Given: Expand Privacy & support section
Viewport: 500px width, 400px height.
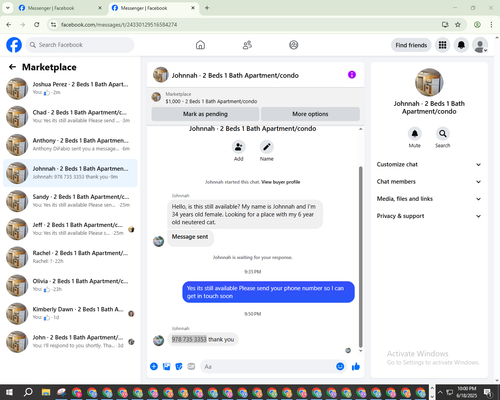Looking at the screenshot, I should pos(429,216).
